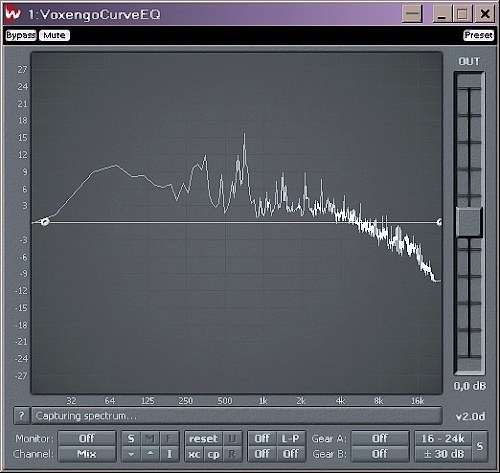Click the Off button directly below L-P
This screenshot has height=473, width=500.
point(291,454)
